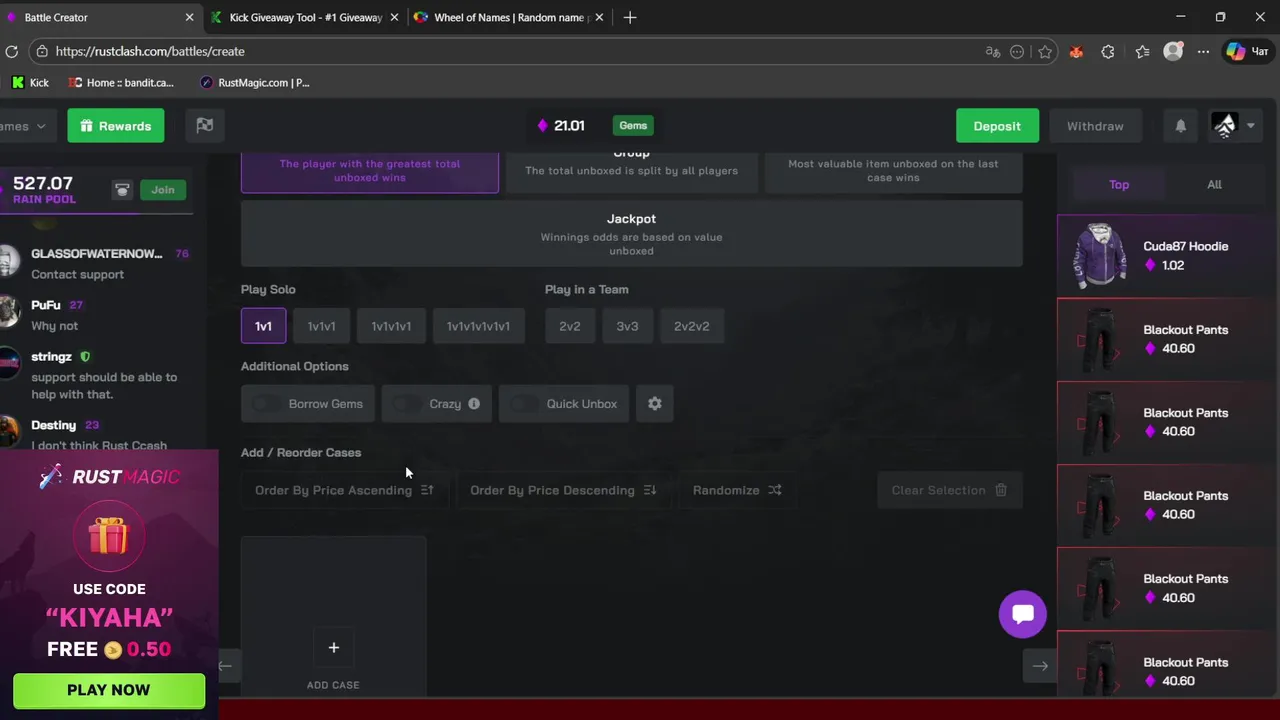Click the rain pool tip icon

point(122,190)
